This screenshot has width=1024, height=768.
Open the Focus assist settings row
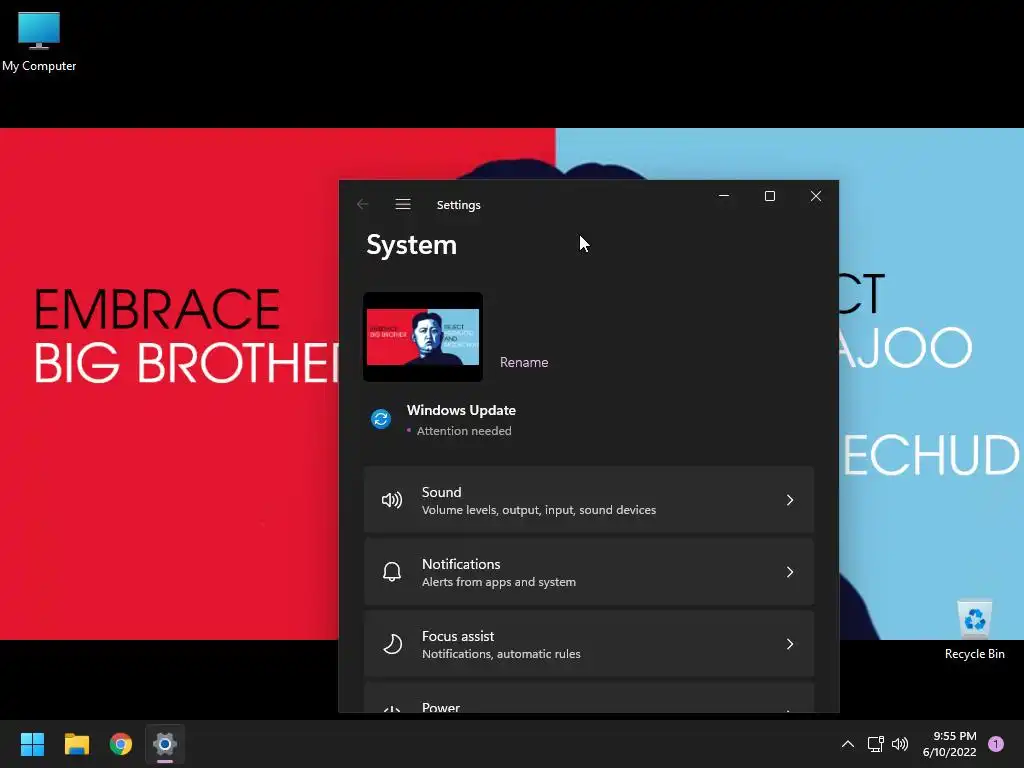pyautogui.click(x=589, y=644)
